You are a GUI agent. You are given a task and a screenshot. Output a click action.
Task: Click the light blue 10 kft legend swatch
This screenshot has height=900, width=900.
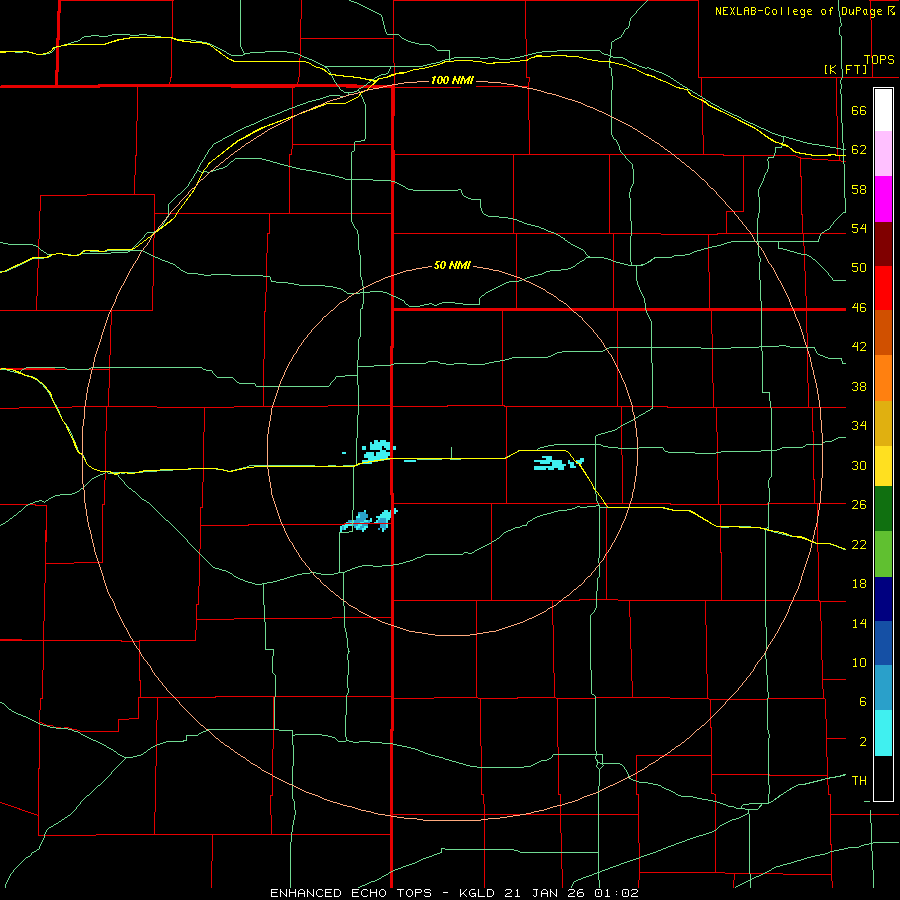[883, 688]
